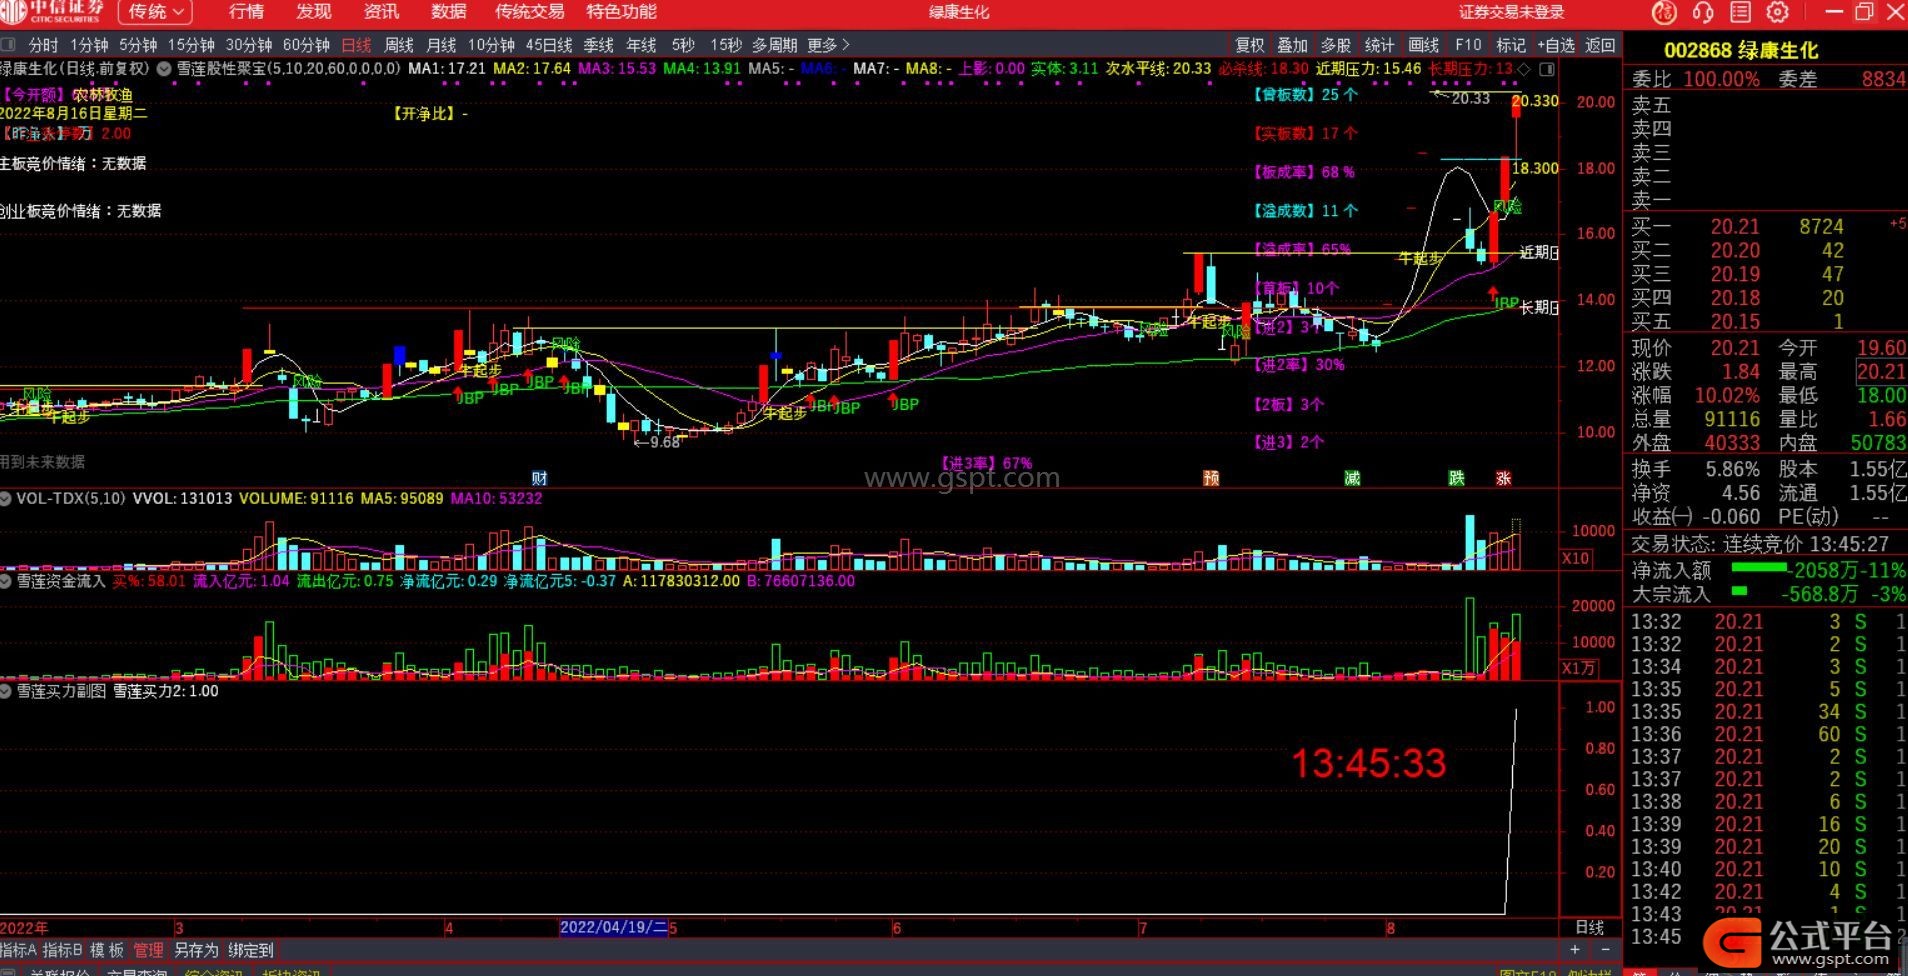Viewport: 1908px width, 976px height.
Task: Add stock via +自选 button
Action: click(x=1555, y=45)
